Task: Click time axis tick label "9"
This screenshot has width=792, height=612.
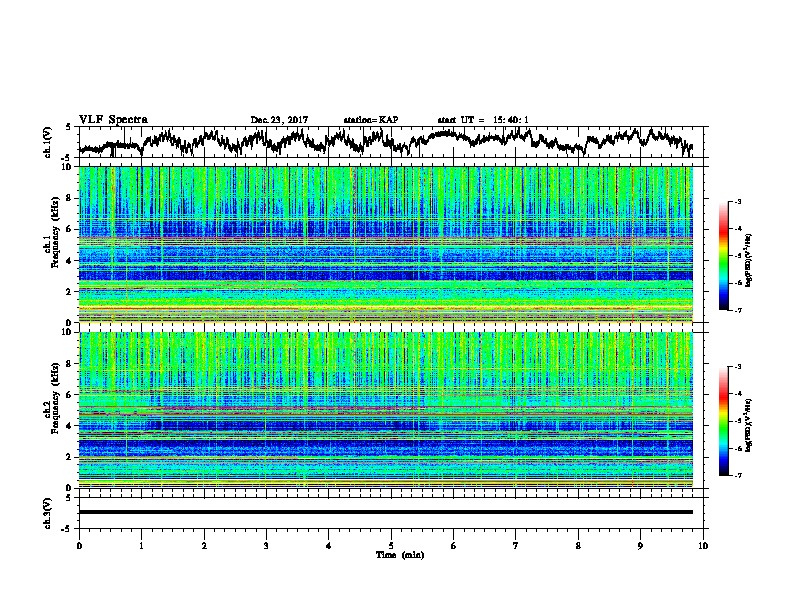Action: pyautogui.click(x=640, y=546)
